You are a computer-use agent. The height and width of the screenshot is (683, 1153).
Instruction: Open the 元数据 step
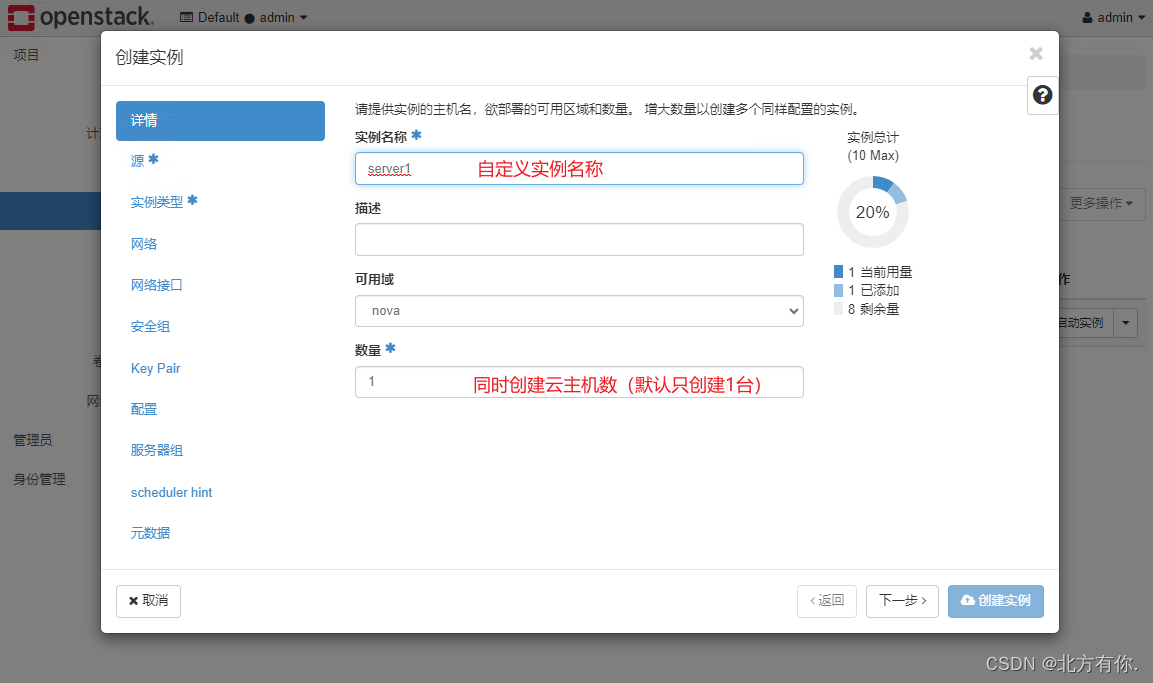pyautogui.click(x=150, y=533)
